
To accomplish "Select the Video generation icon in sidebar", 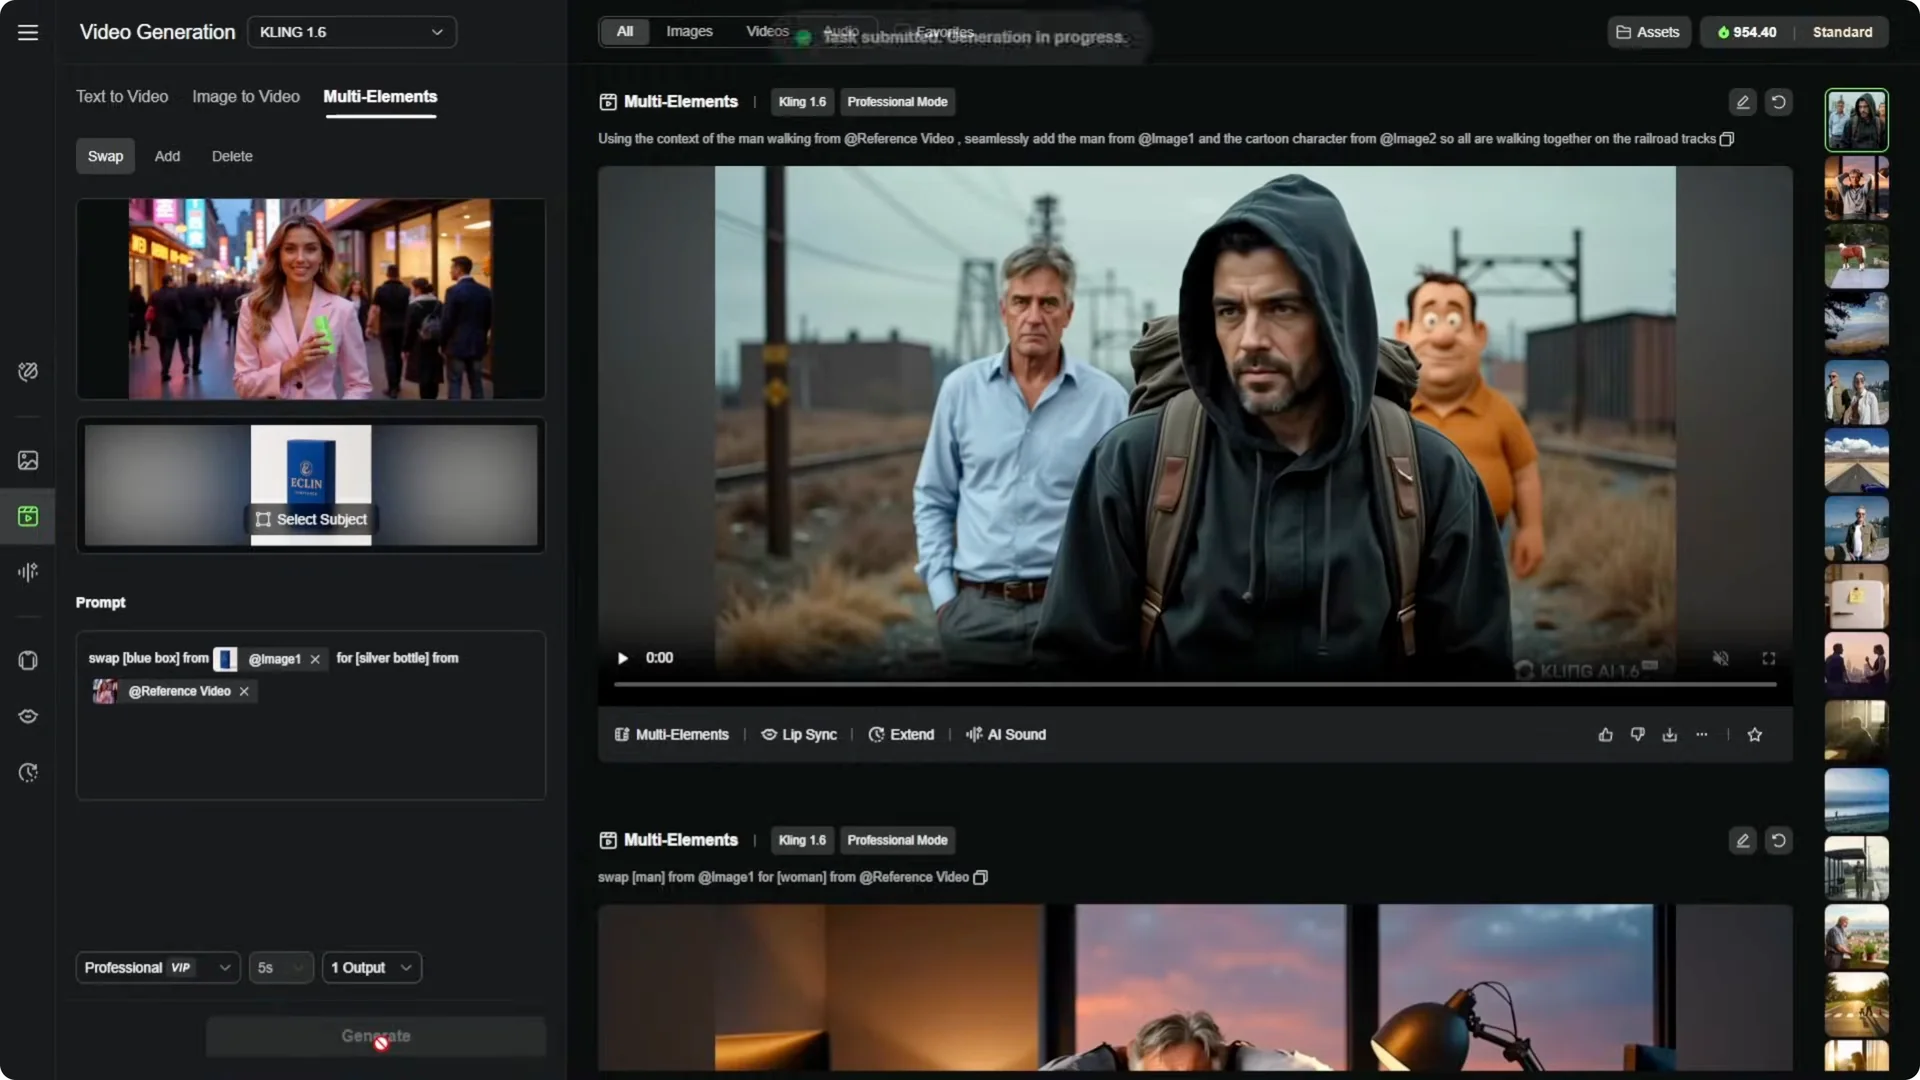I will [x=27, y=517].
